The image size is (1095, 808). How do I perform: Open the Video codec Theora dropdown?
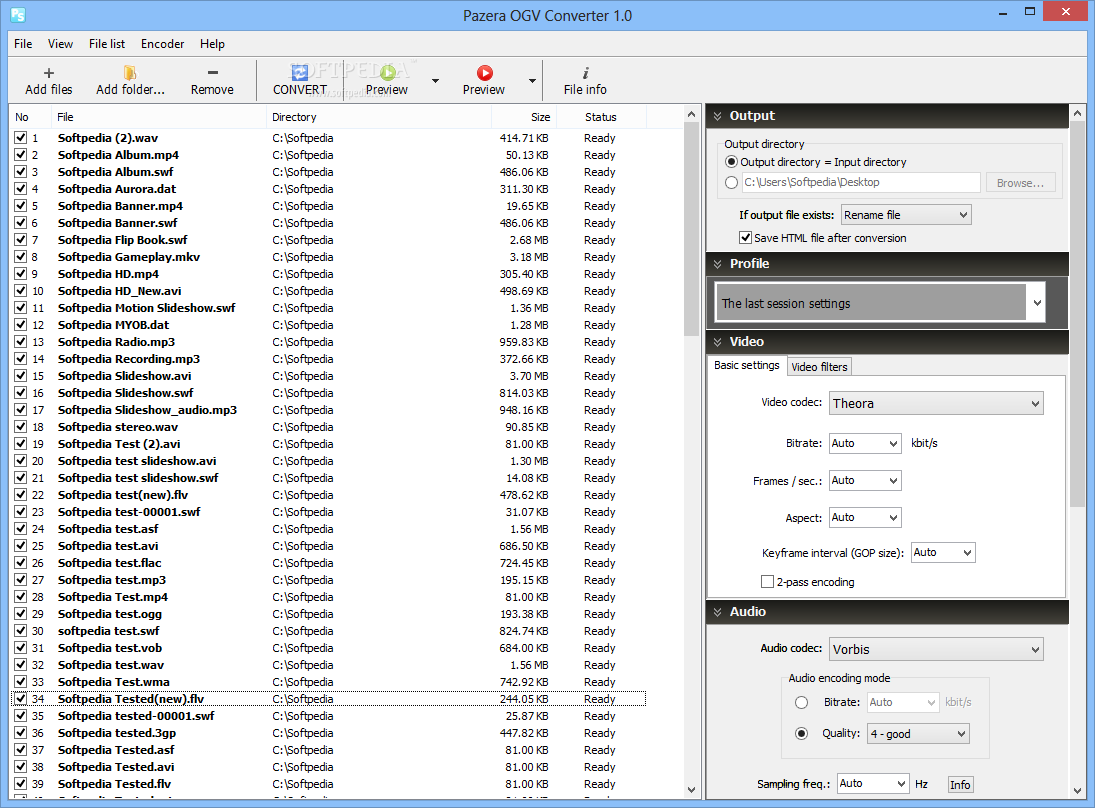point(936,403)
